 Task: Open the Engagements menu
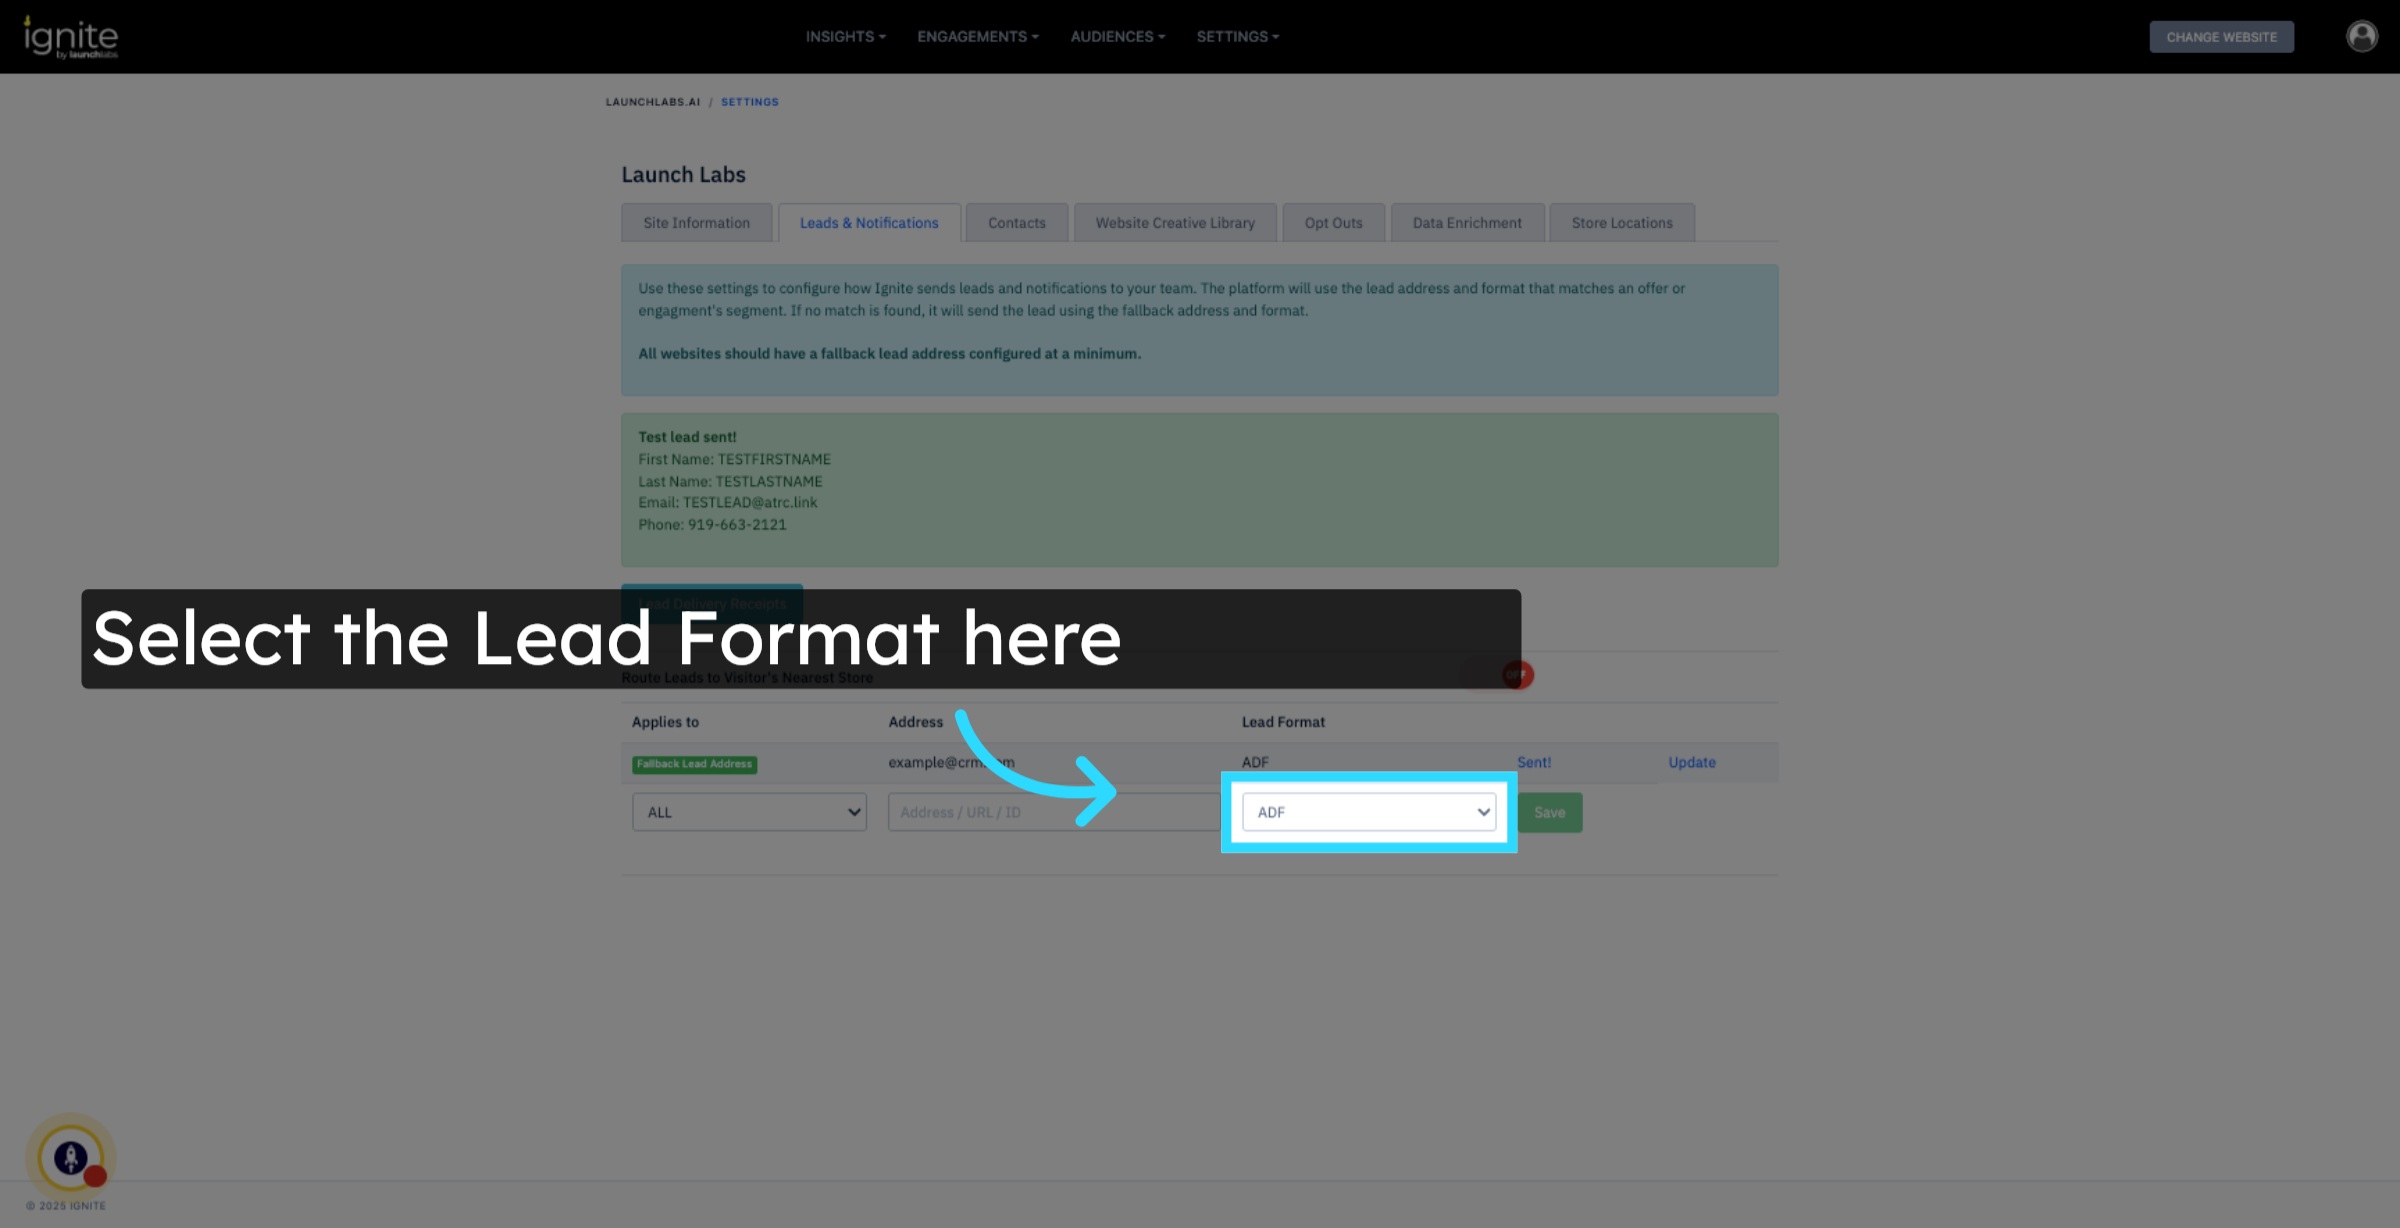[977, 36]
